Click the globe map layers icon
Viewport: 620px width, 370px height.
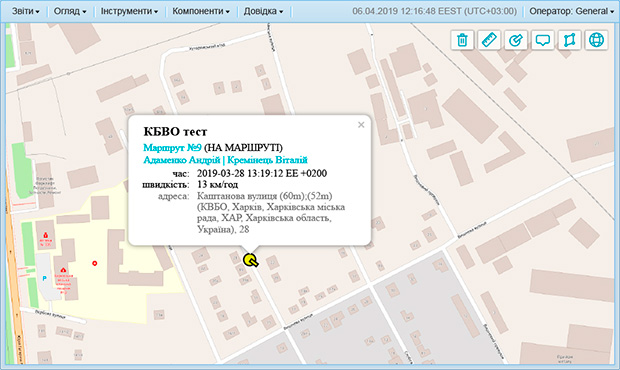click(x=596, y=40)
